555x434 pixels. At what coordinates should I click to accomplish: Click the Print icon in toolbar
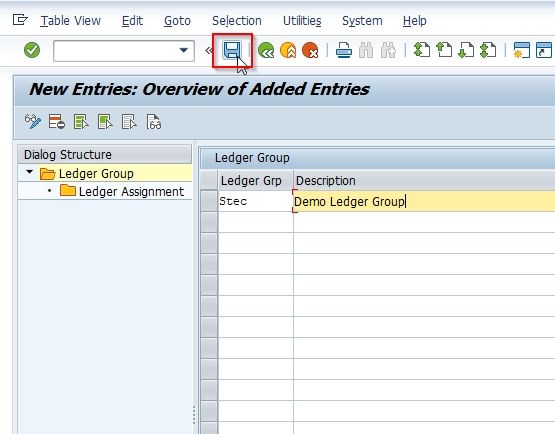point(344,50)
